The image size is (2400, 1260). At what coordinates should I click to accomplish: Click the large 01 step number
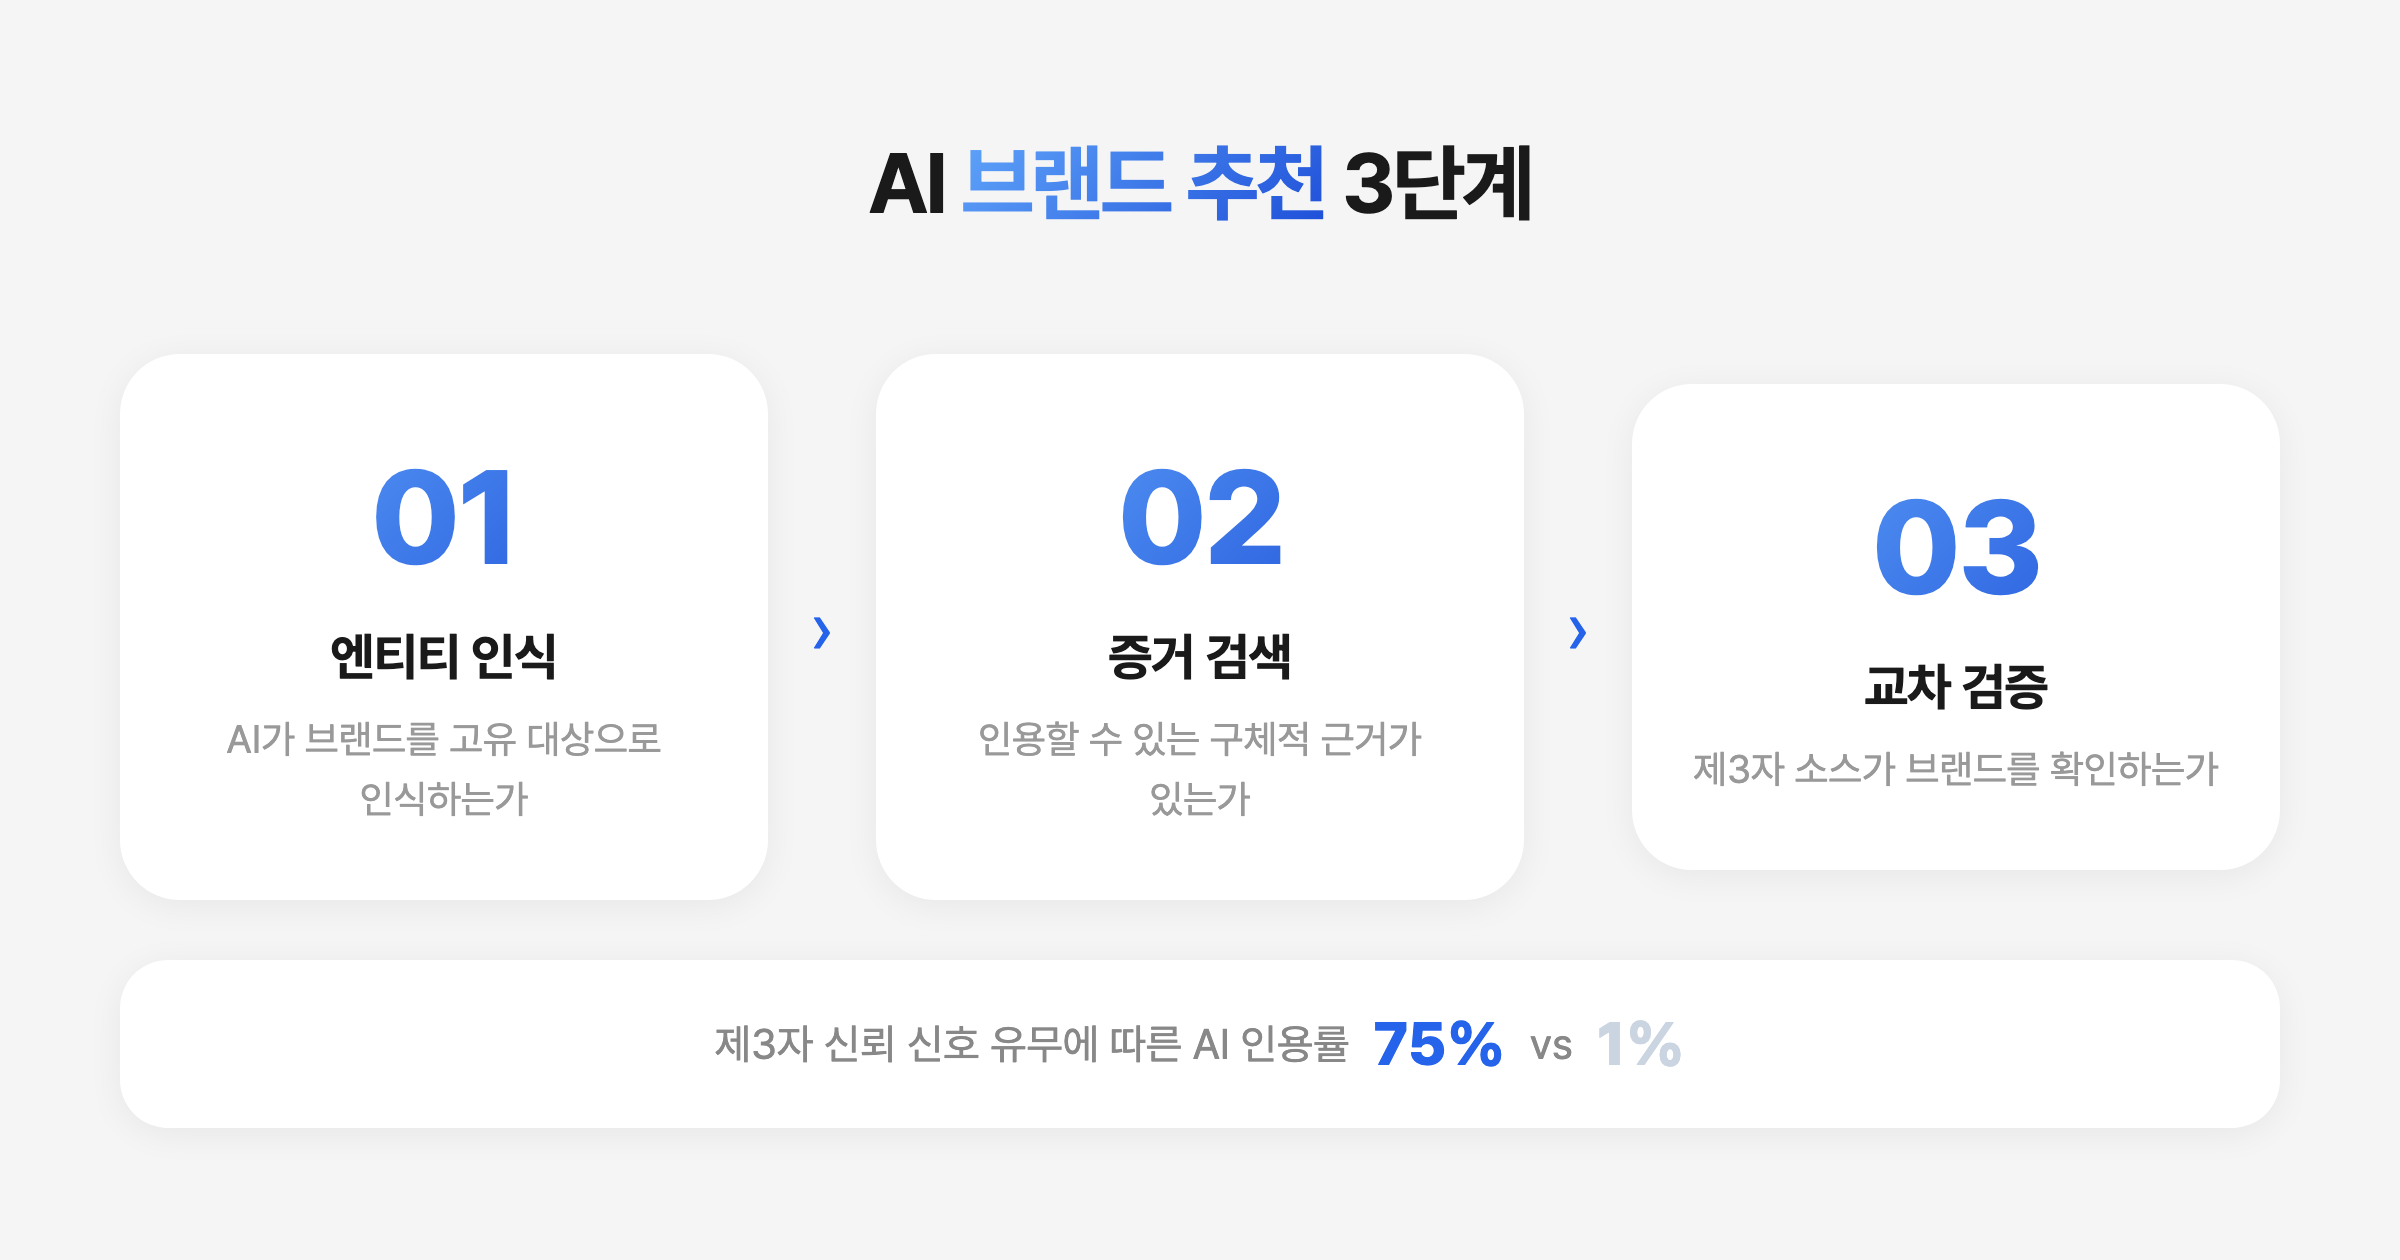pyautogui.click(x=444, y=518)
